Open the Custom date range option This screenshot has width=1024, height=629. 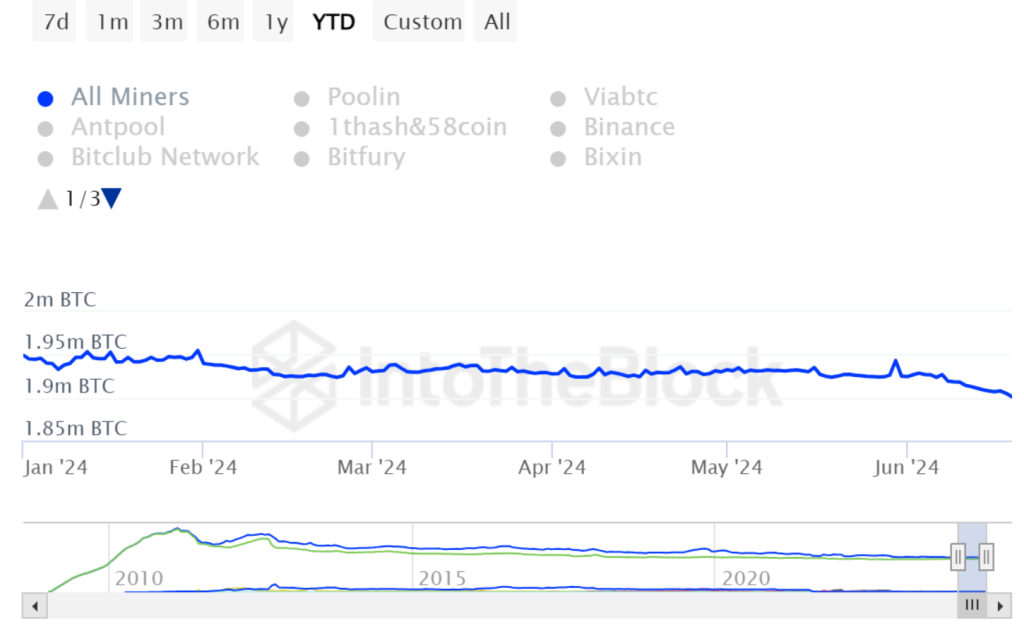[x=423, y=22]
